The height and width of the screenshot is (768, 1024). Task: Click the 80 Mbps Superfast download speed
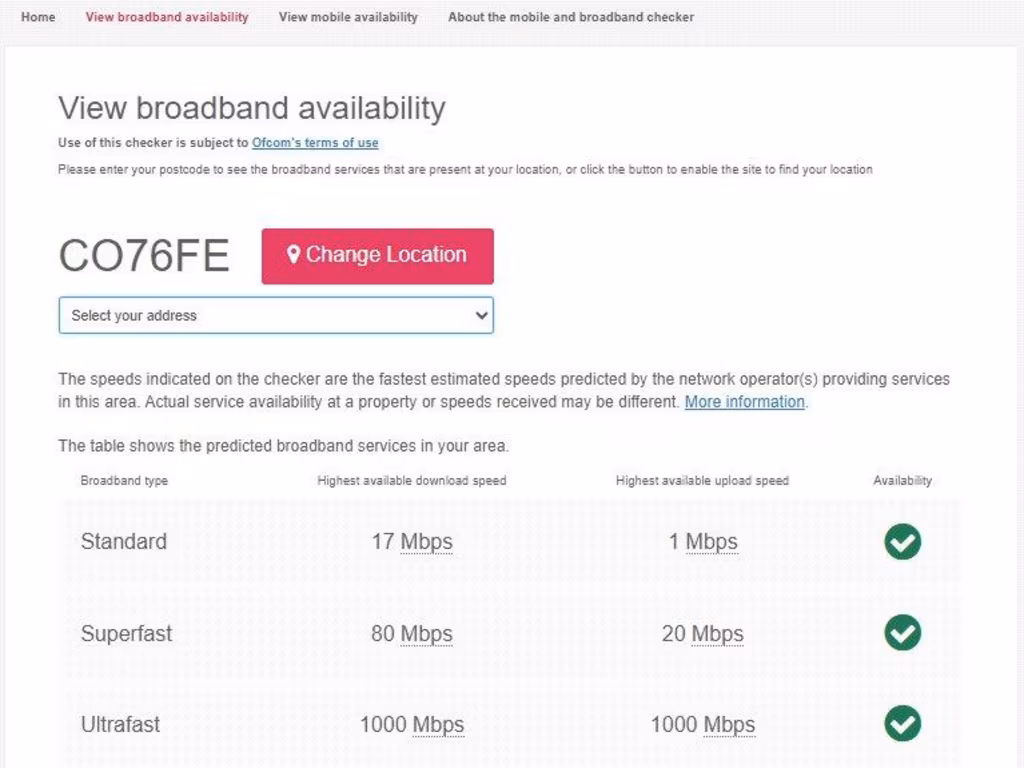coord(412,633)
